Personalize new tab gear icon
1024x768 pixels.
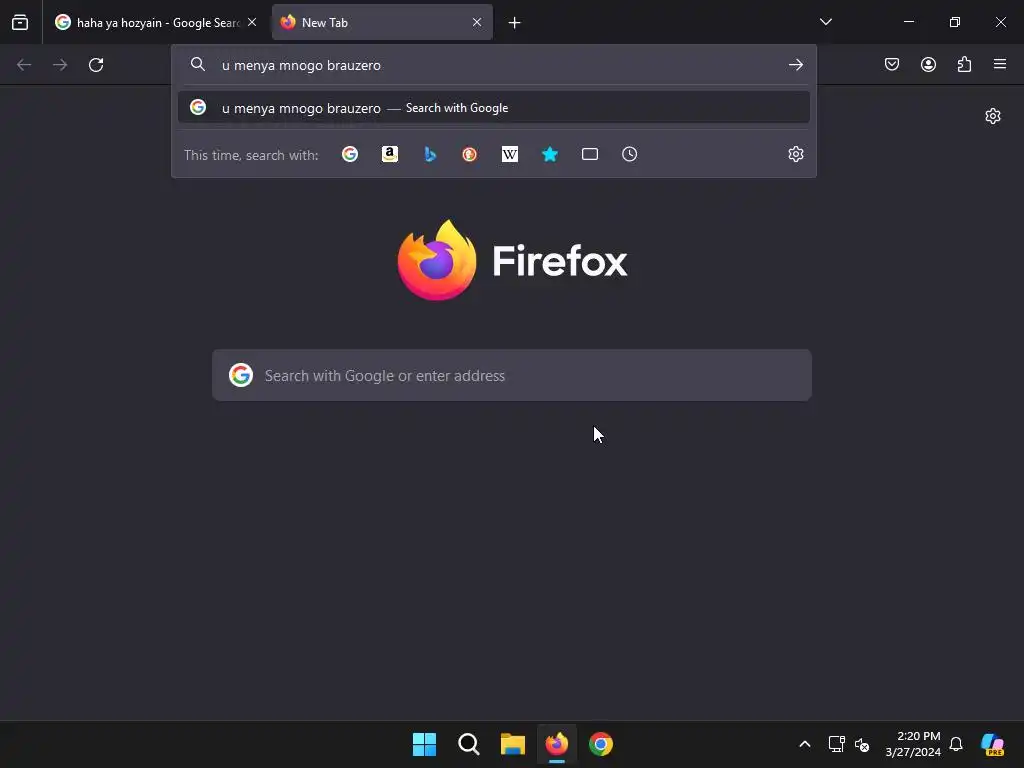tap(993, 116)
